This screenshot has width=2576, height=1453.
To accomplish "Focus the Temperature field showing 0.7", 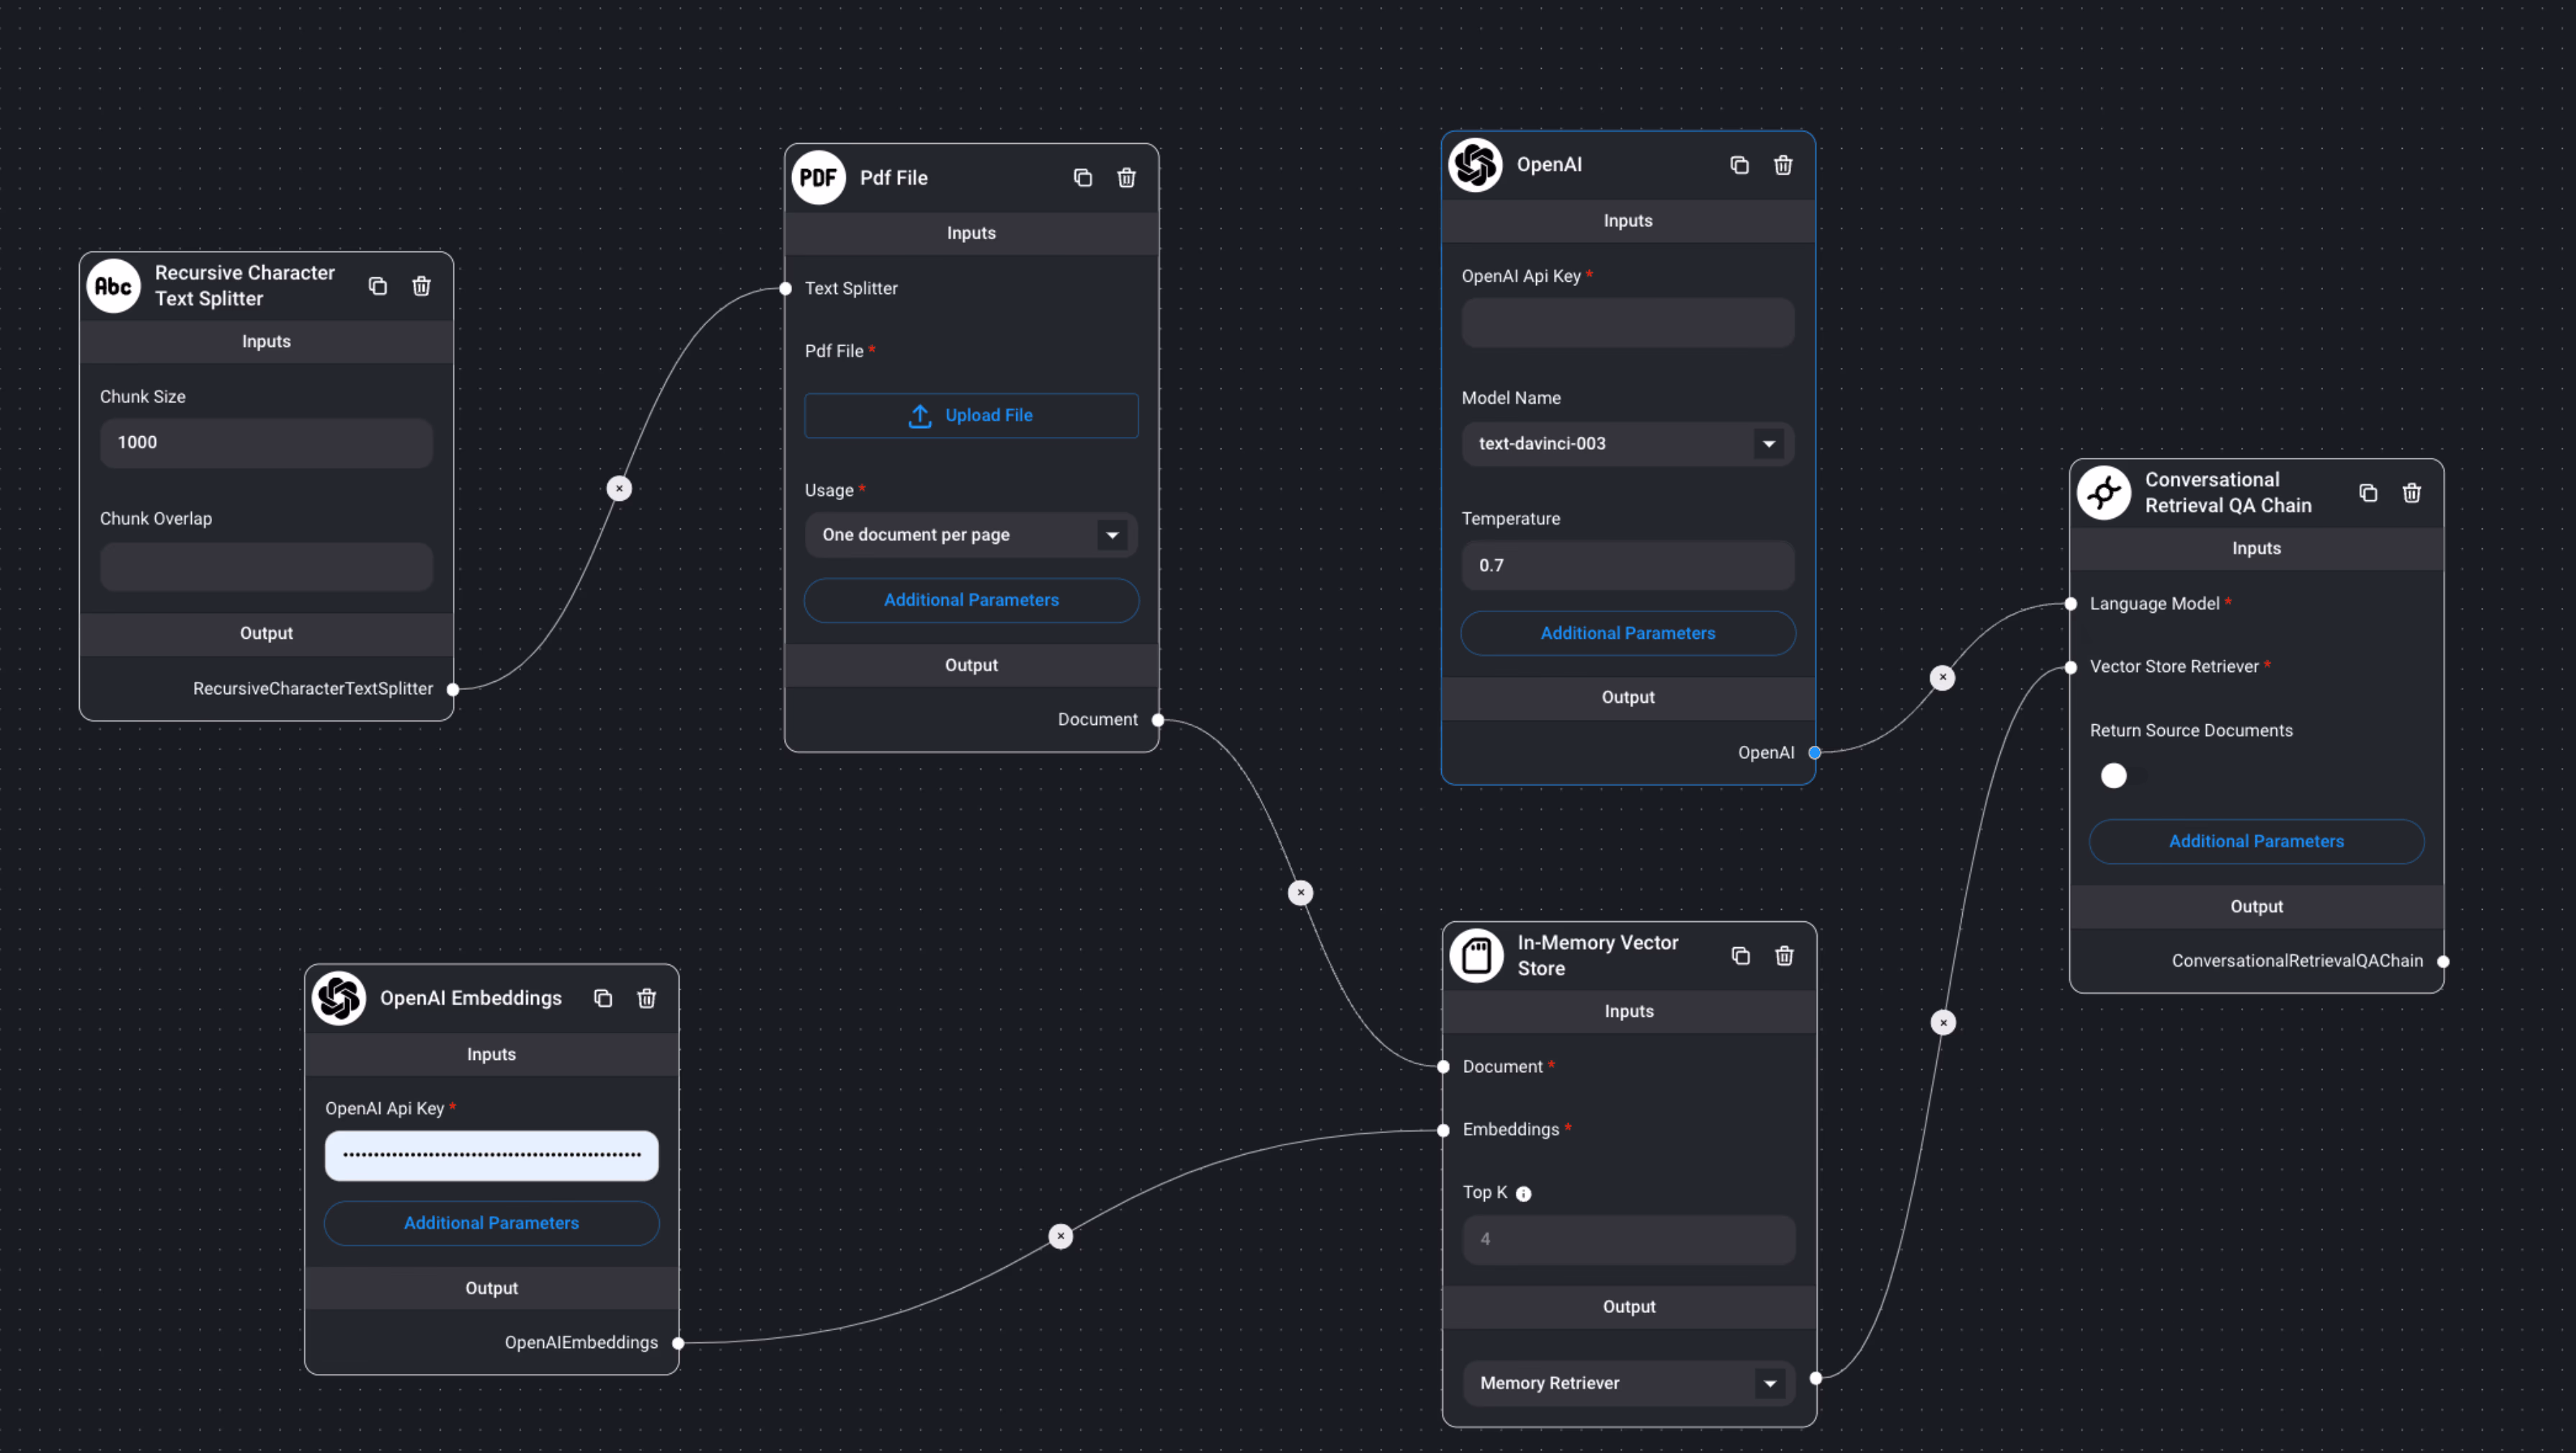I will [1627, 565].
